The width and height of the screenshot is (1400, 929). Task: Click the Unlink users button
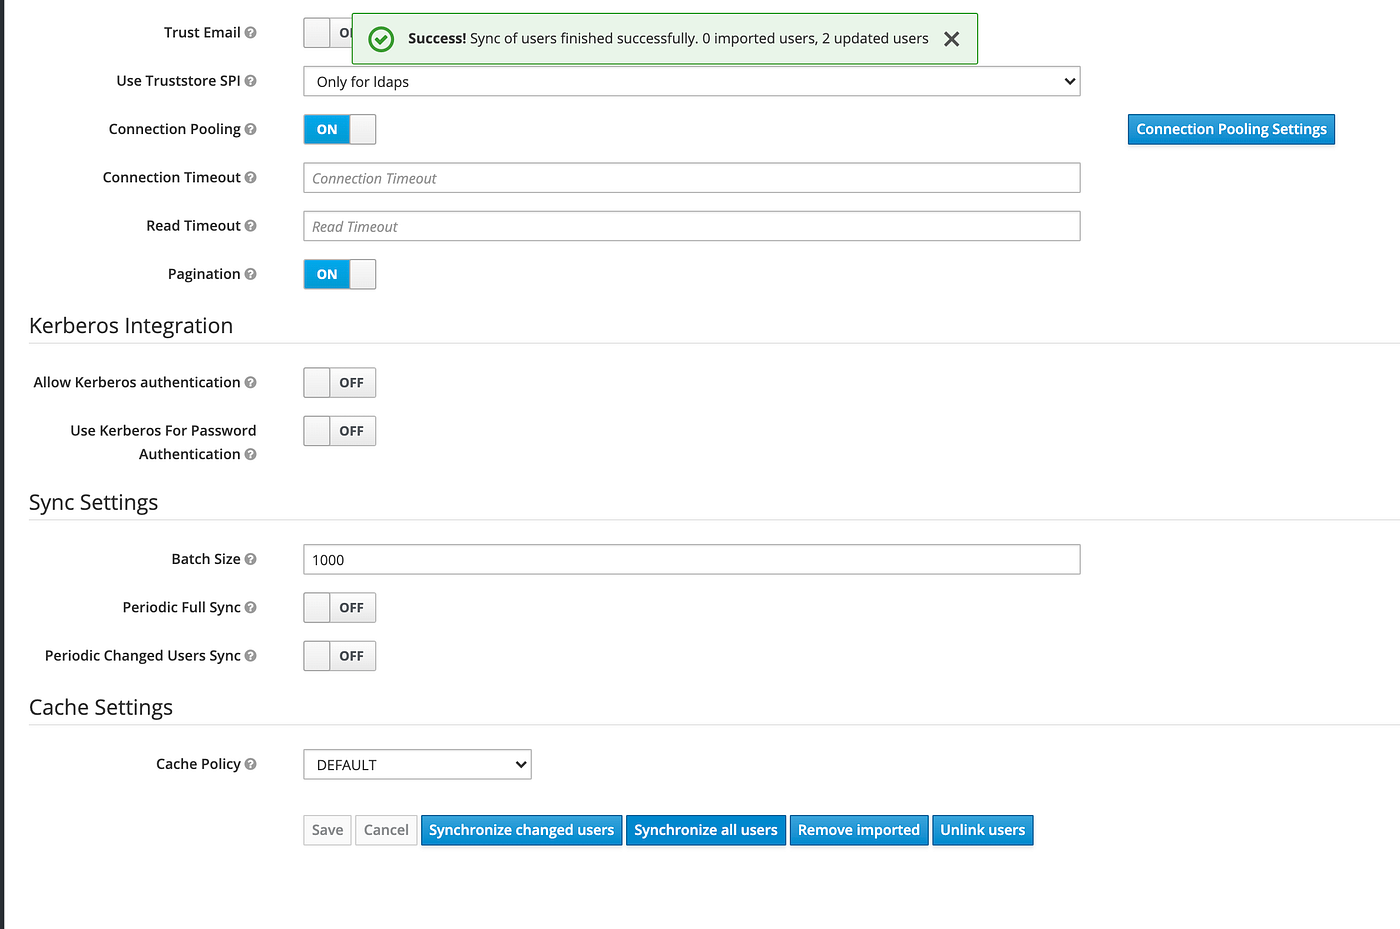click(983, 829)
